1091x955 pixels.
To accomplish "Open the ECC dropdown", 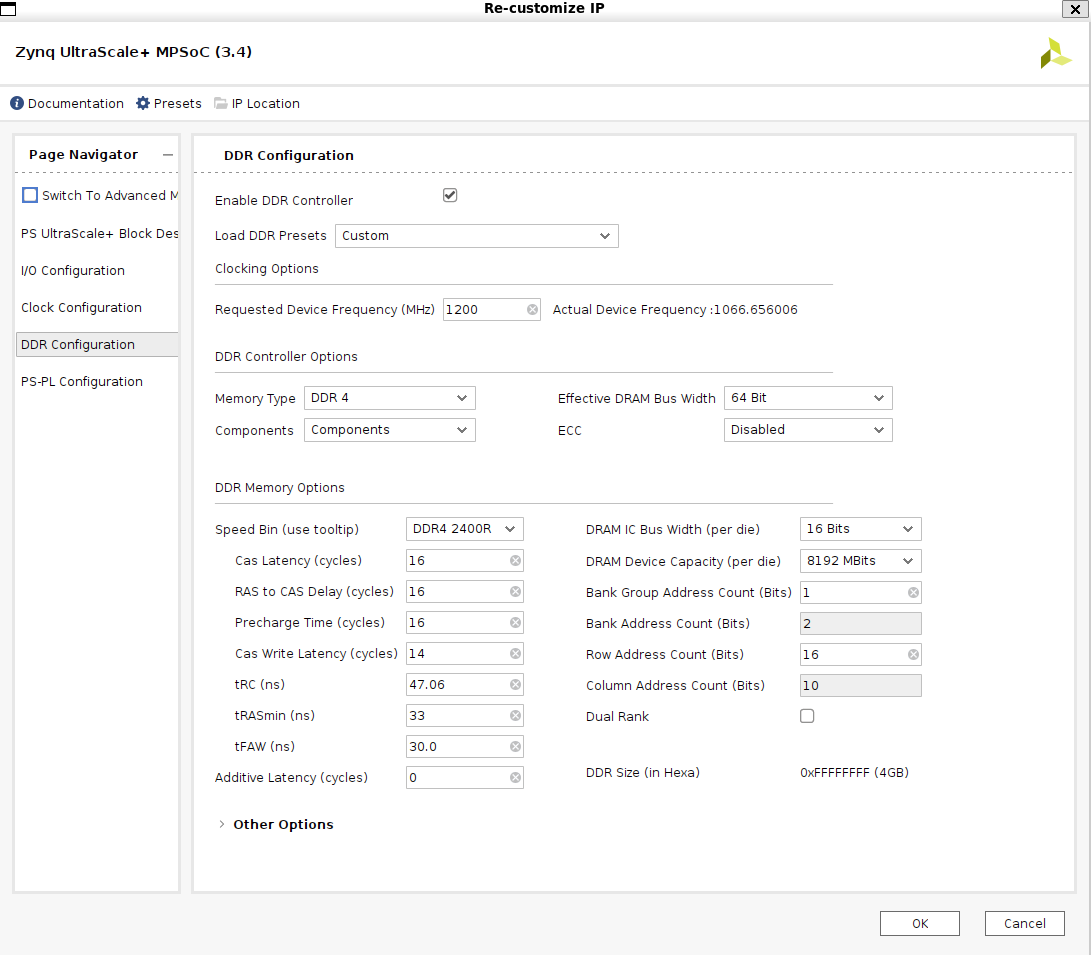I will point(808,430).
